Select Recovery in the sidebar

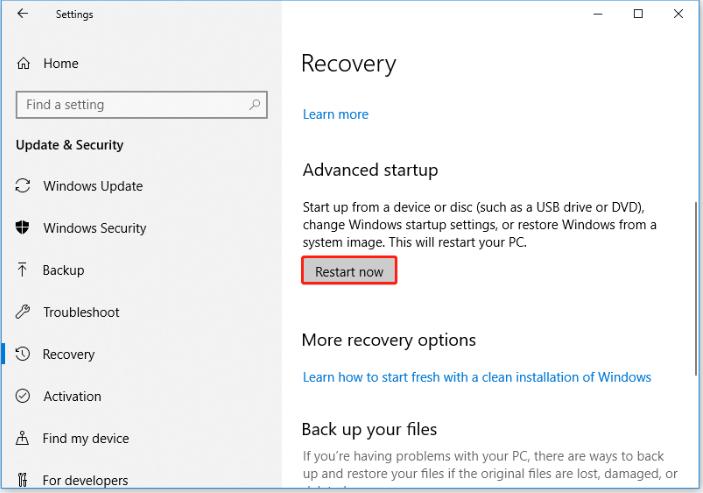(69, 355)
